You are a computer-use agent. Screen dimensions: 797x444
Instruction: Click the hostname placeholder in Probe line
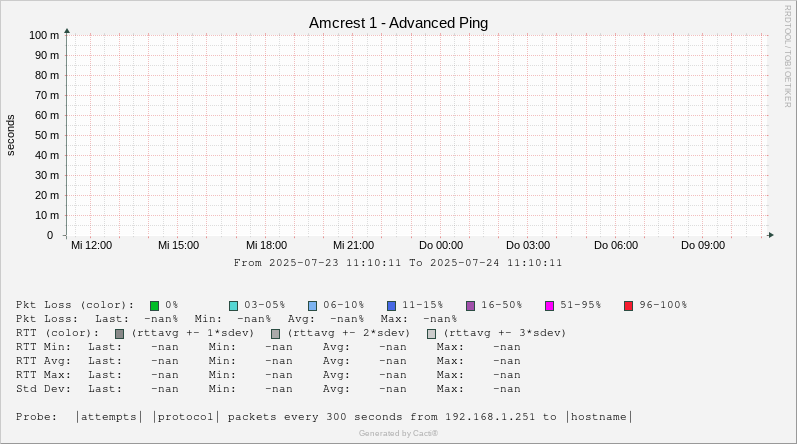(x=600, y=417)
